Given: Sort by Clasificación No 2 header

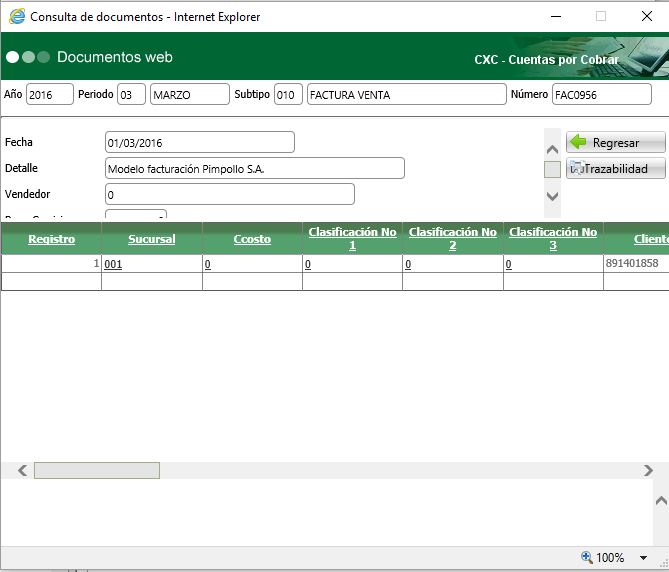Looking at the screenshot, I should pyautogui.click(x=453, y=238).
